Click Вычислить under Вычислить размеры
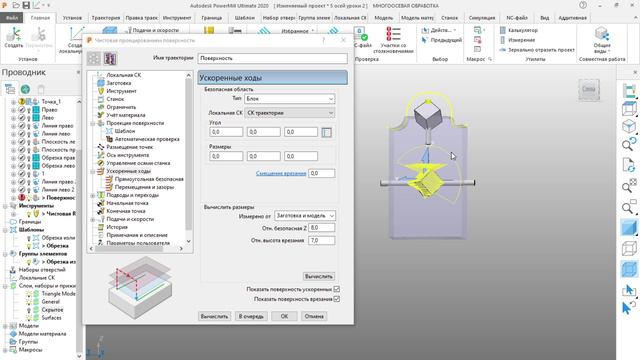Image resolution: width=640 pixels, height=360 pixels. tap(319, 276)
